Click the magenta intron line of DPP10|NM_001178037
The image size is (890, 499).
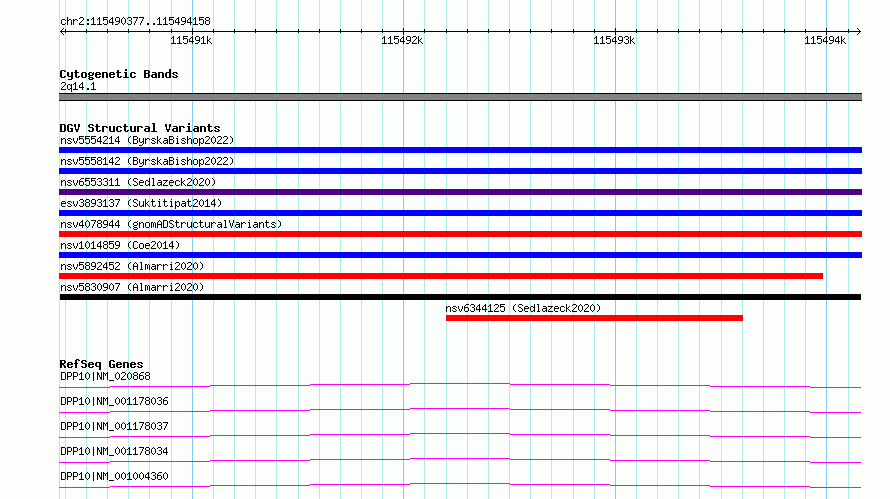(x=460, y=435)
